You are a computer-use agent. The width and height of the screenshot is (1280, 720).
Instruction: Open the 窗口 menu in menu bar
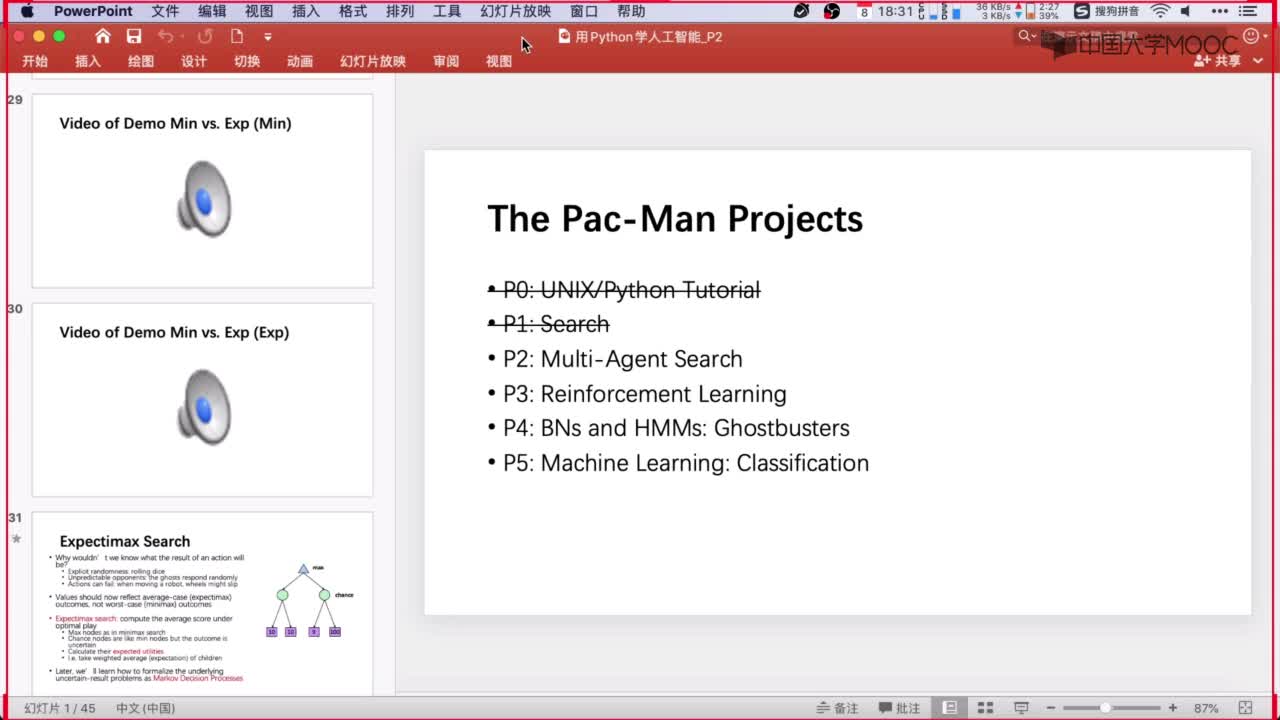(584, 11)
